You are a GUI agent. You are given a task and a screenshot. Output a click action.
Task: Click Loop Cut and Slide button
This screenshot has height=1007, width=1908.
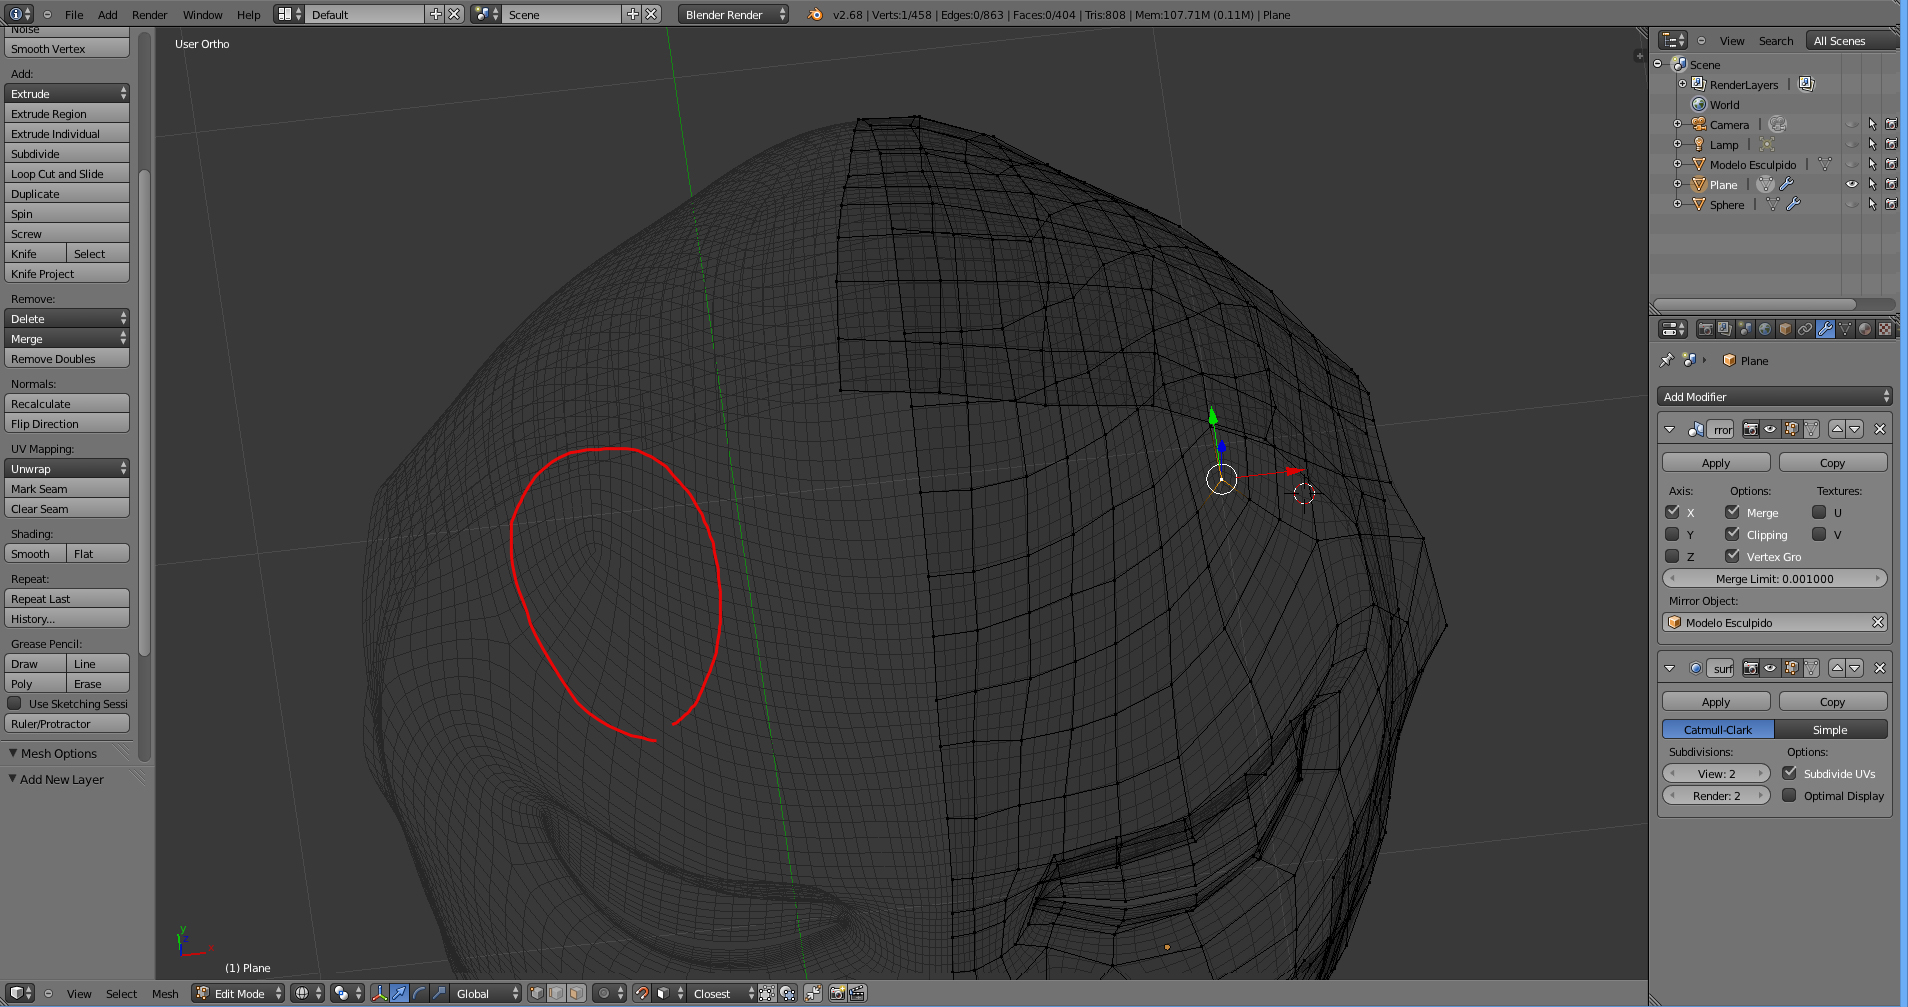click(x=67, y=174)
